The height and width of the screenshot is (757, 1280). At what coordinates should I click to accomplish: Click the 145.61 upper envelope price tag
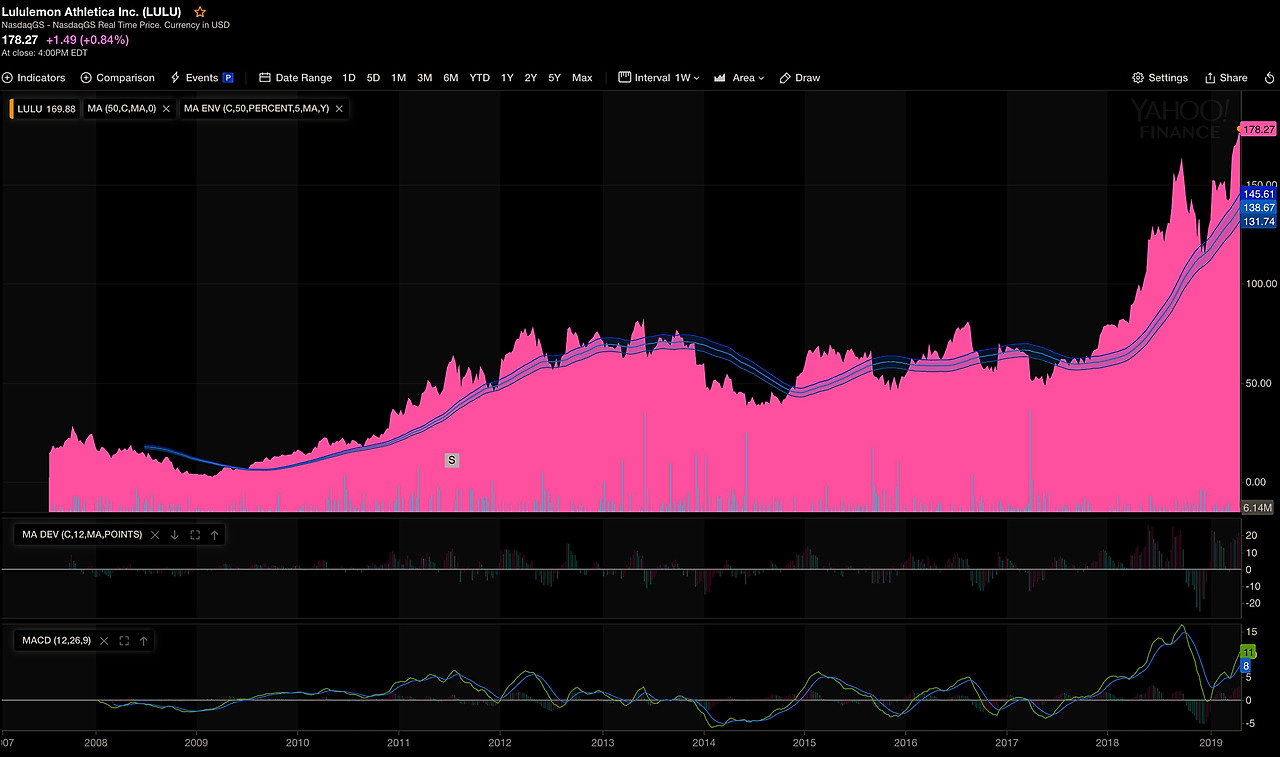pos(1258,193)
